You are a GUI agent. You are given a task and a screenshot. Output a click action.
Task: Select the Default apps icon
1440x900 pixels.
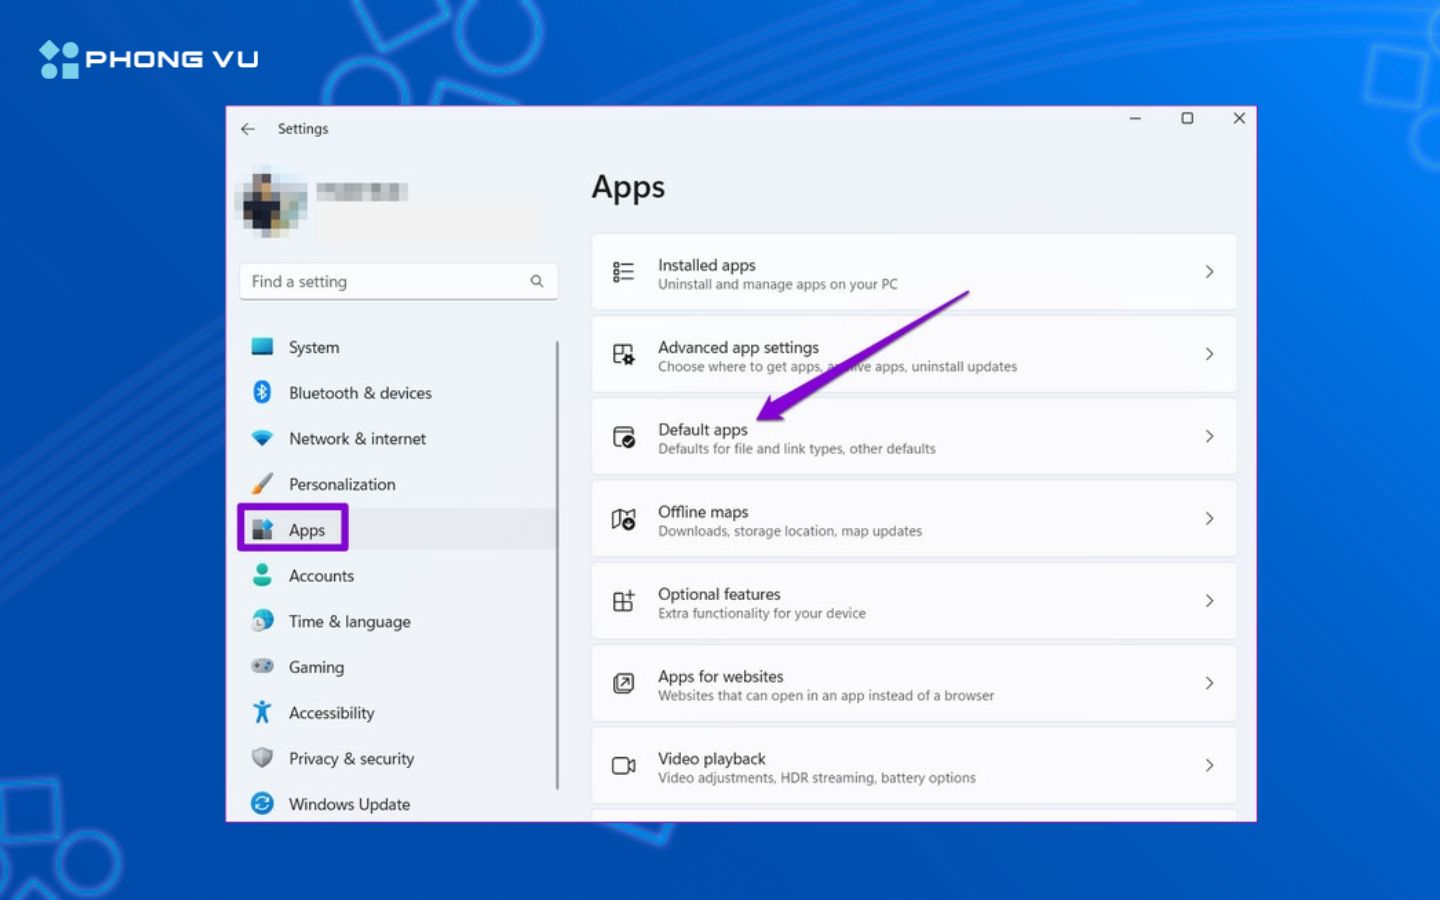622,436
